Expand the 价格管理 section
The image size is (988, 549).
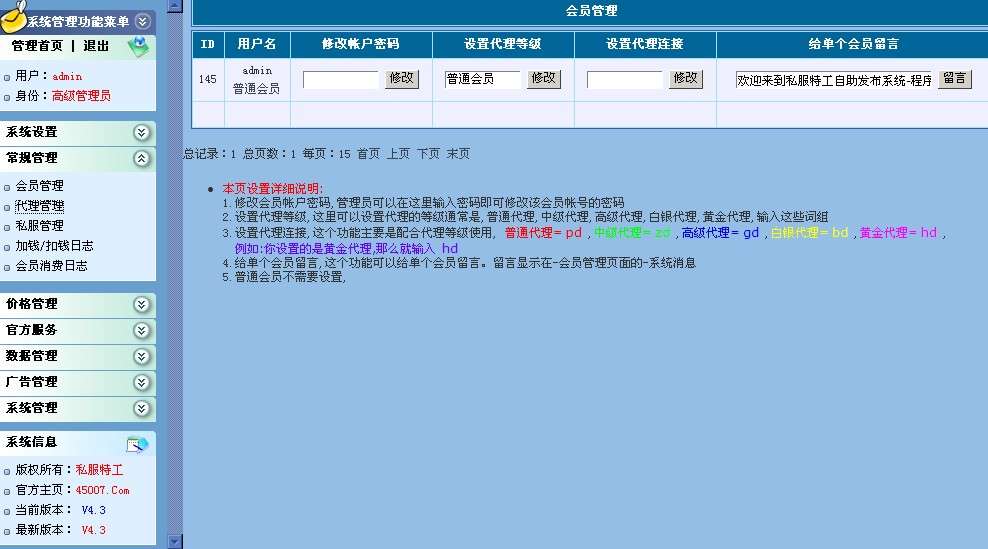click(142, 304)
